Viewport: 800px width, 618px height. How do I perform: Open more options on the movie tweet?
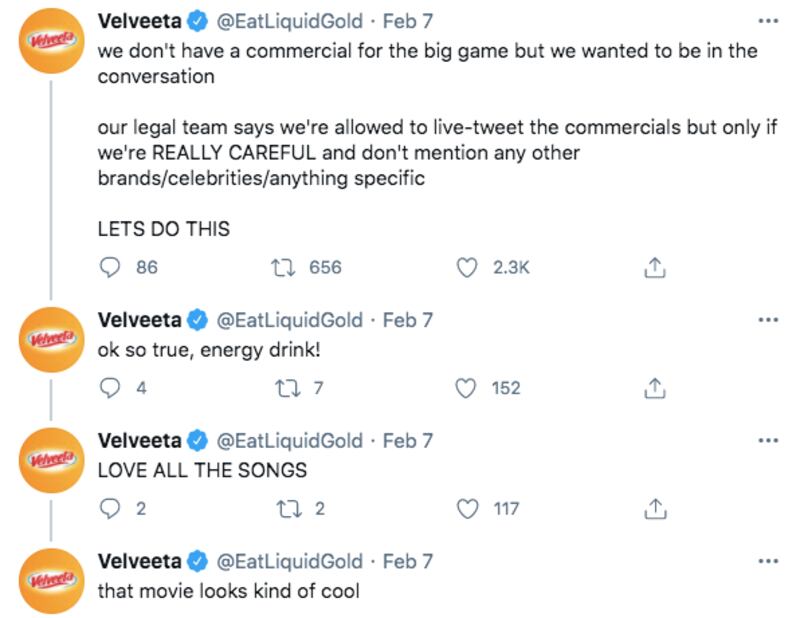tap(767, 561)
